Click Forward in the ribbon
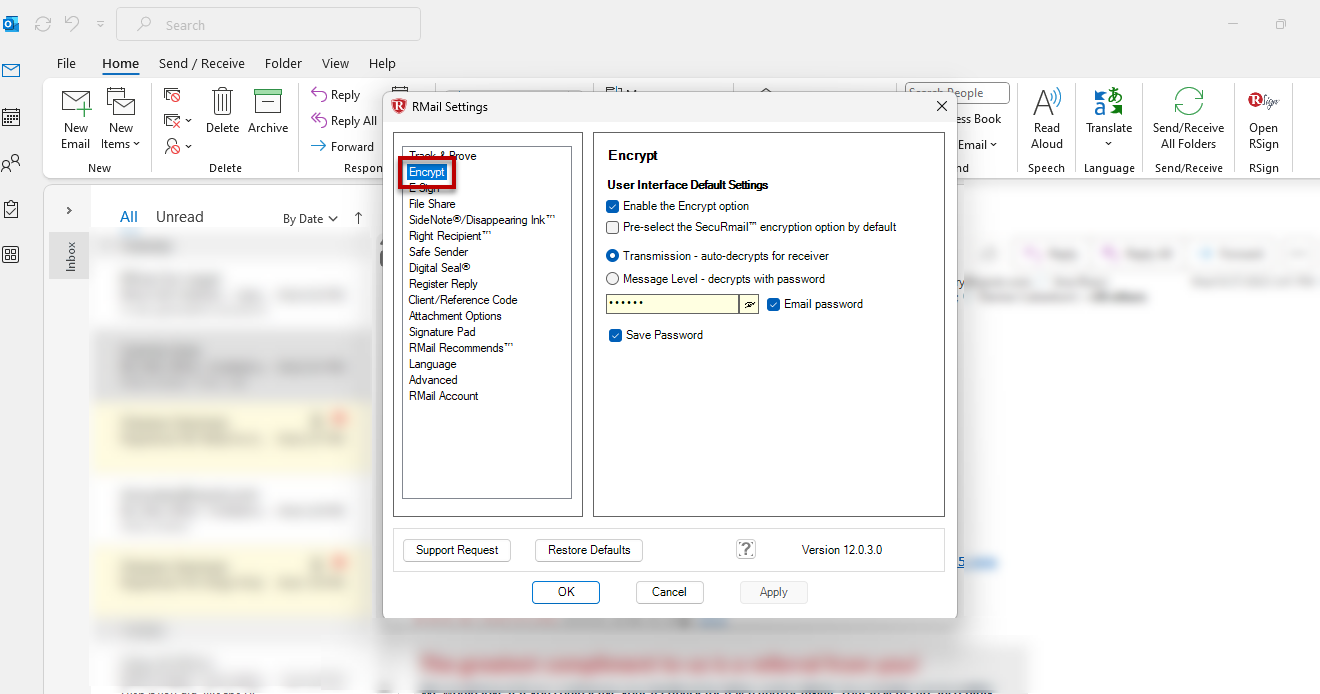 pos(342,147)
